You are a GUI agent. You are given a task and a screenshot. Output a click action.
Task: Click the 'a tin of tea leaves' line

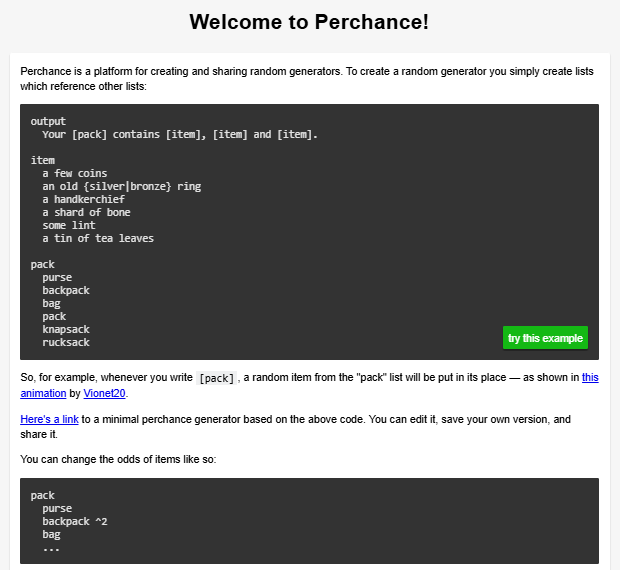click(98, 238)
